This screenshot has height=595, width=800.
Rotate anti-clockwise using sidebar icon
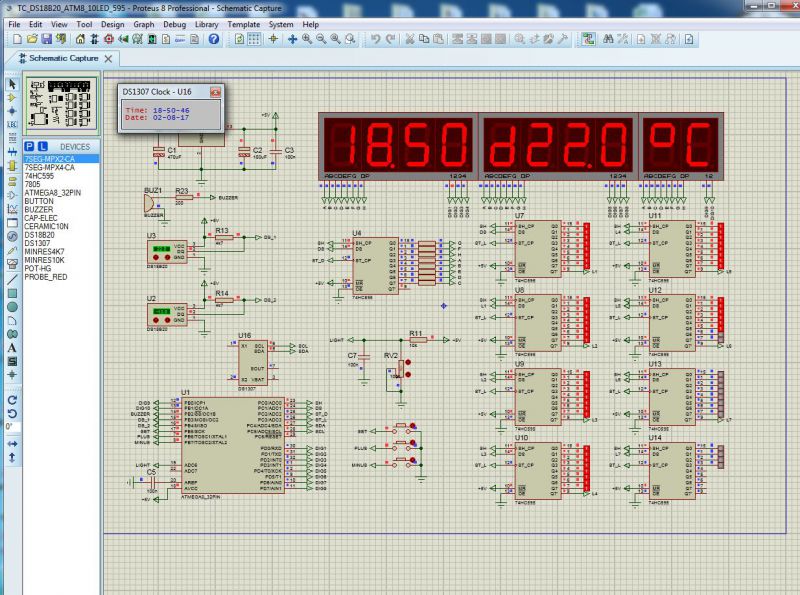click(12, 413)
